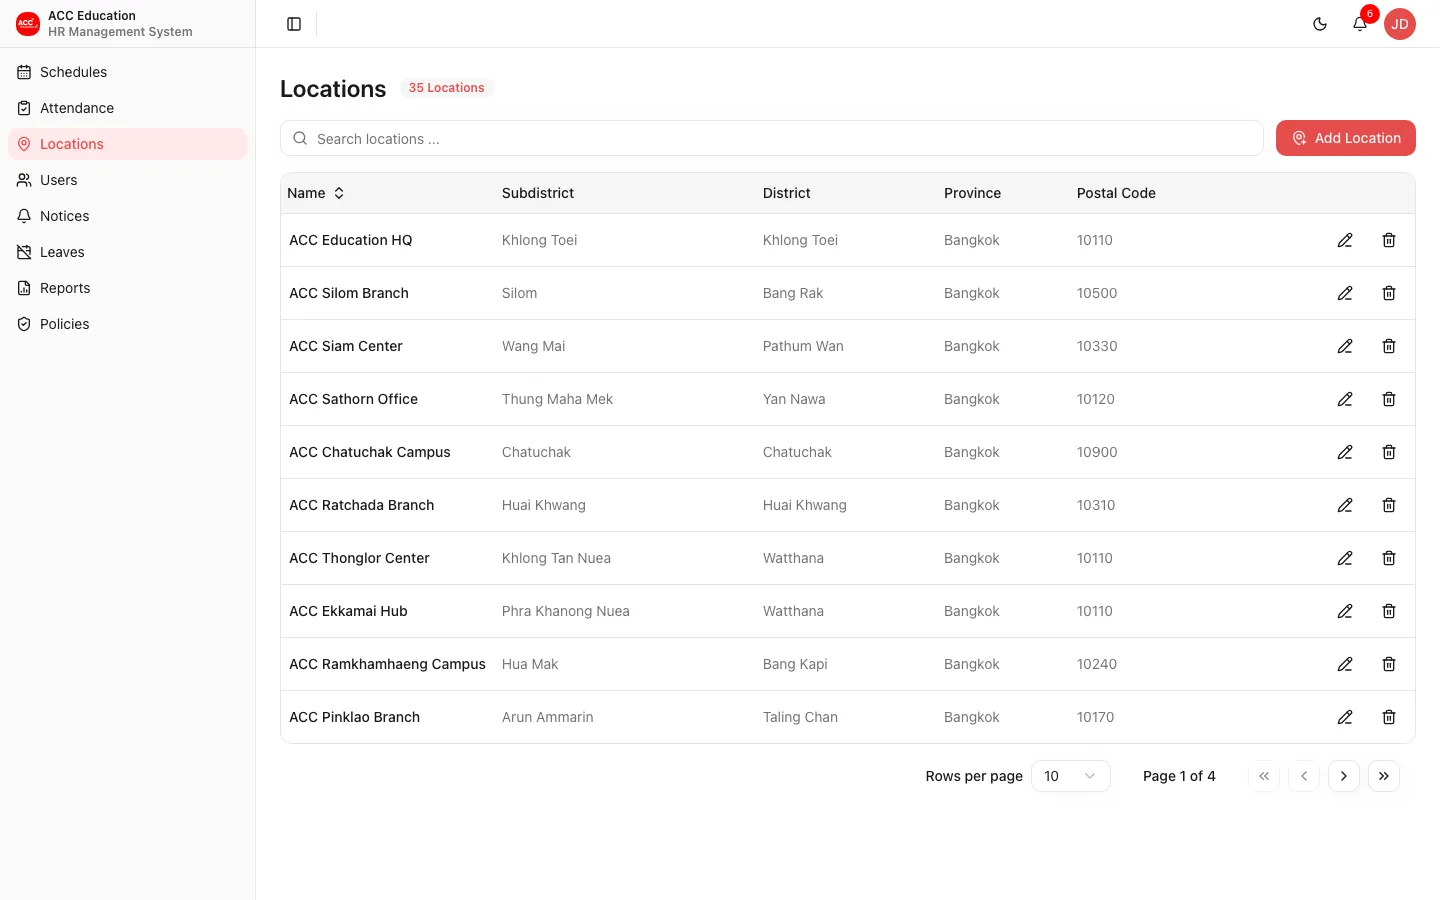1440x900 pixels.
Task: Click the District column header
Action: click(787, 193)
